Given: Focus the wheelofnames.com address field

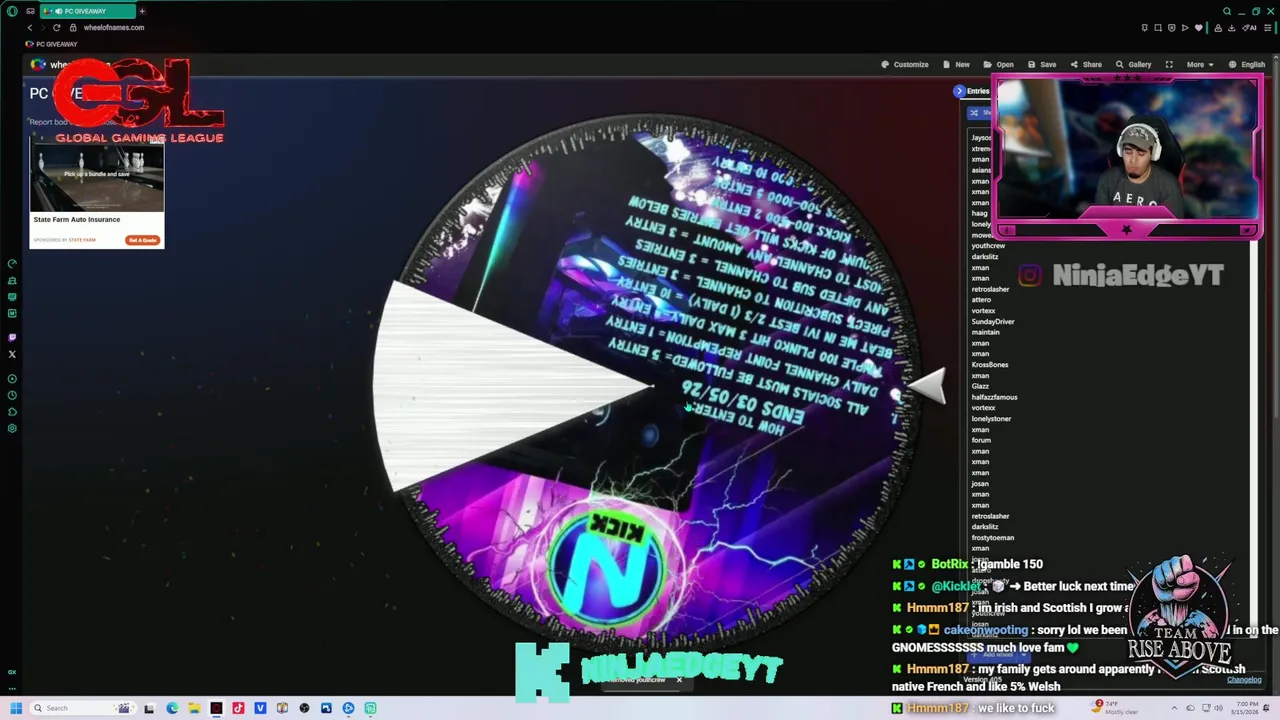Looking at the screenshot, I should click(x=114, y=27).
